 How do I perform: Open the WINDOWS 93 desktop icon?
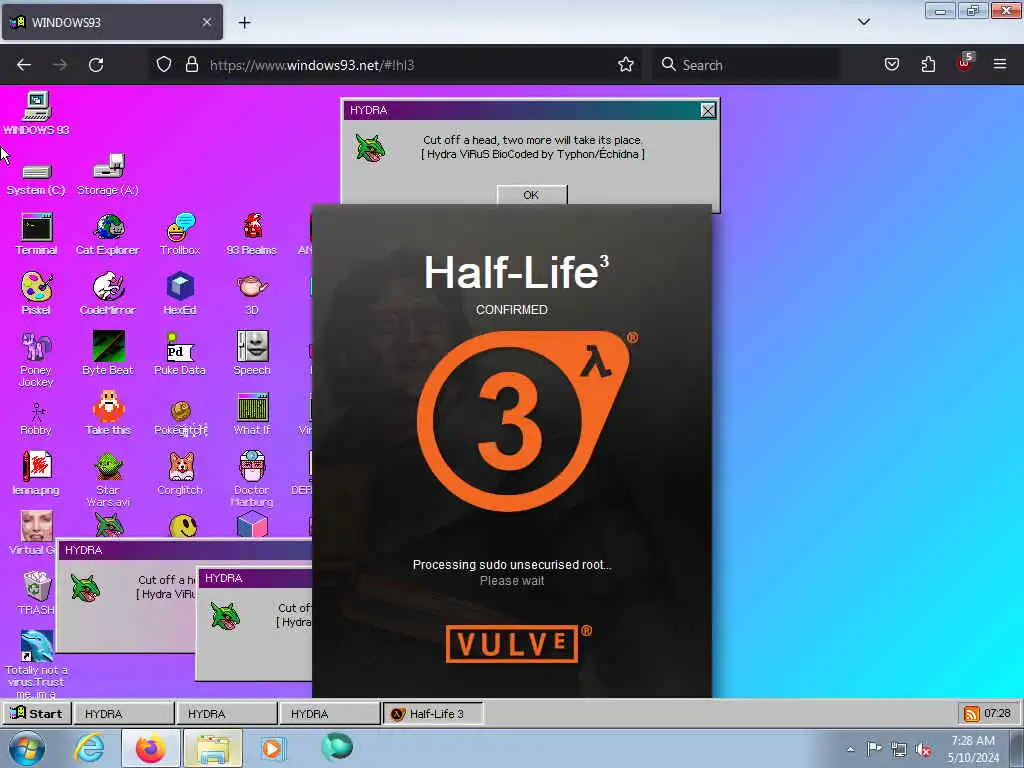tap(36, 113)
